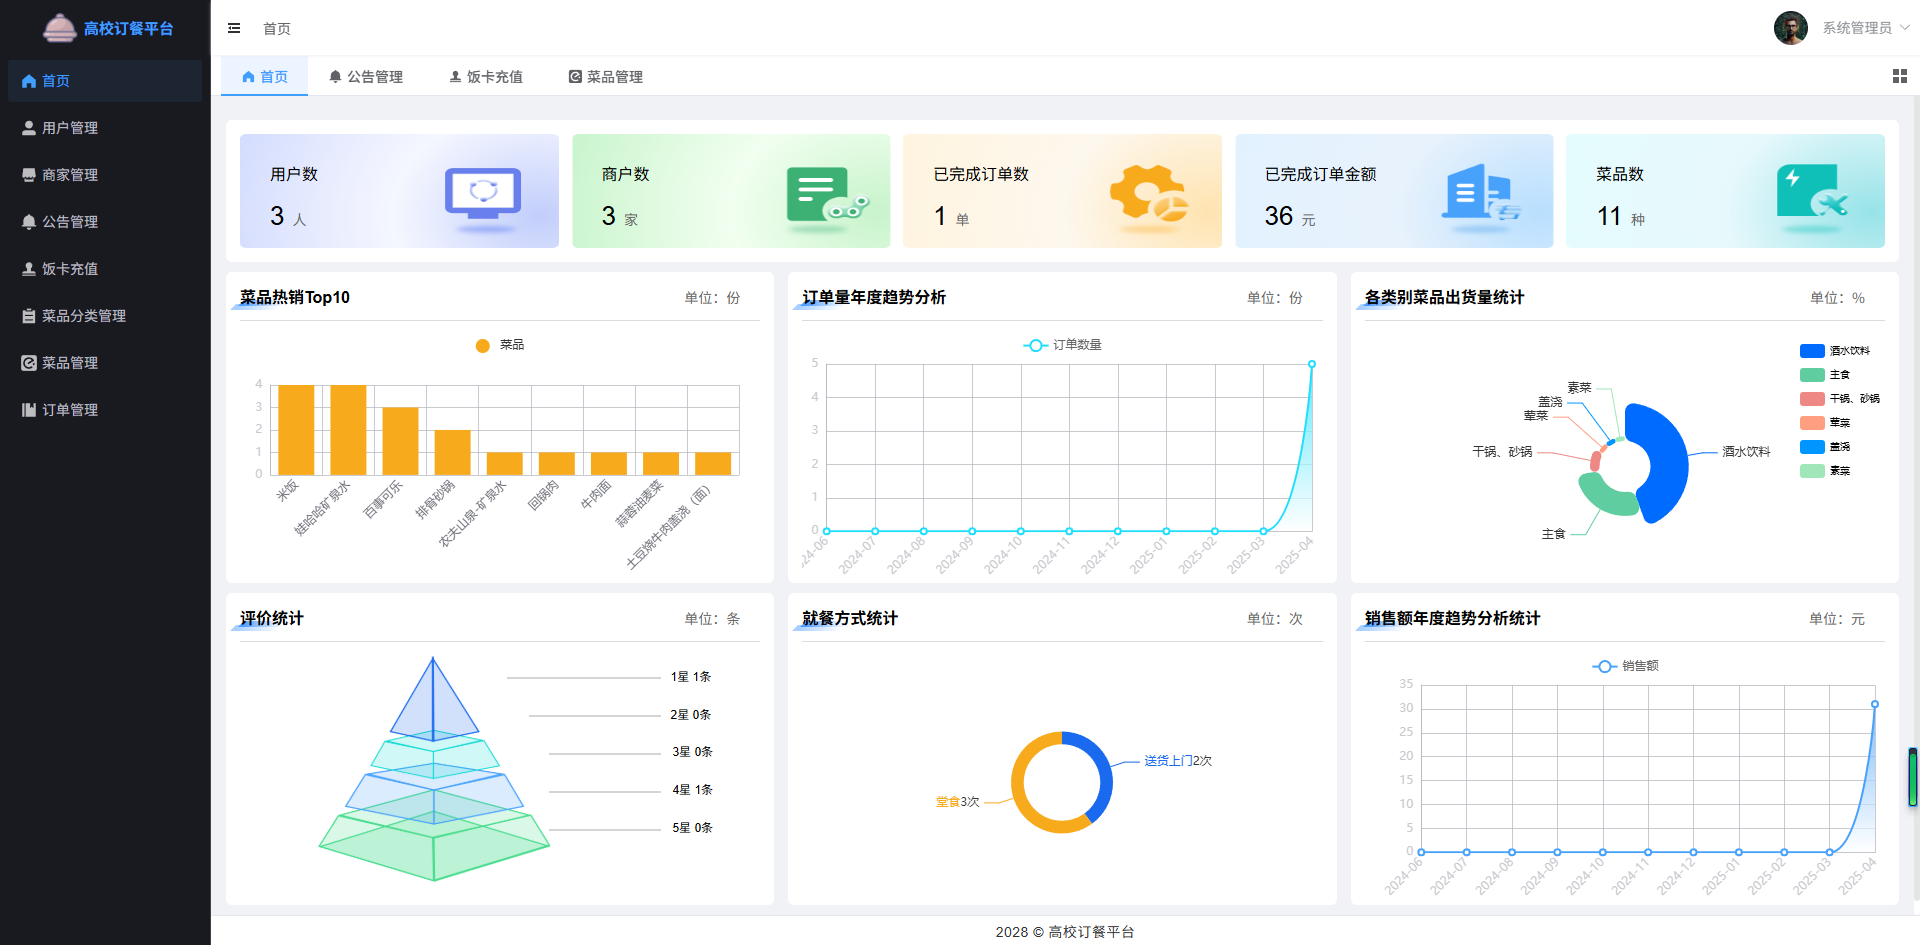This screenshot has width=1920, height=945.
Task: Select 商家管理 in the sidebar
Action: pyautogui.click(x=68, y=174)
